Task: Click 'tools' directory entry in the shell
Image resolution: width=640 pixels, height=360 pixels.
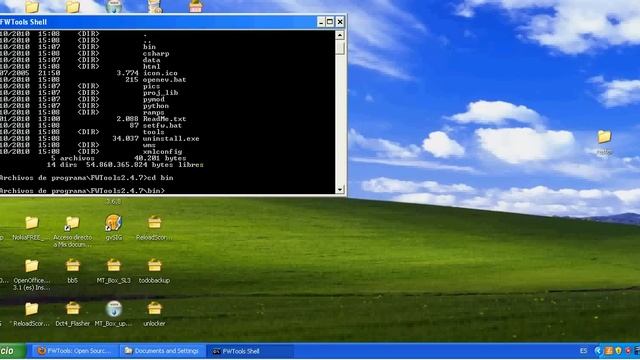Action: pyautogui.click(x=153, y=132)
